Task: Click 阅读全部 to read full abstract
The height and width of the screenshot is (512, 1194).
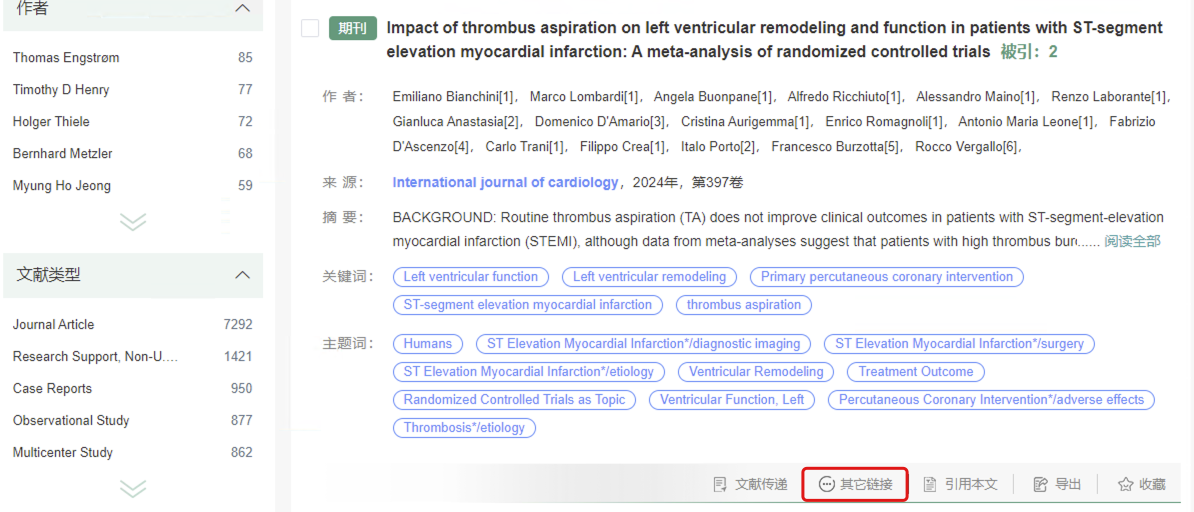Action: 1132,242
